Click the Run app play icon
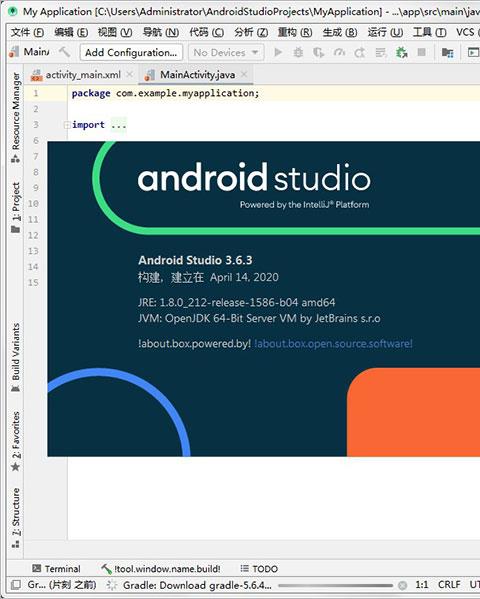480x599 pixels. coord(278,52)
